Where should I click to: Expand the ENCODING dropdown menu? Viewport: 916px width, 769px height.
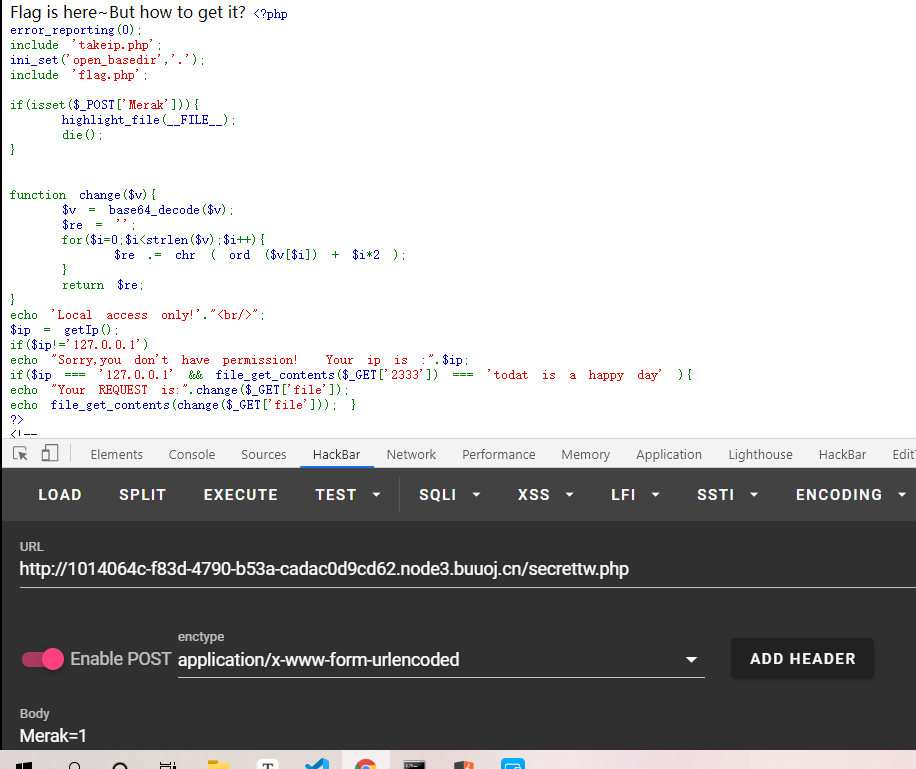(851, 495)
